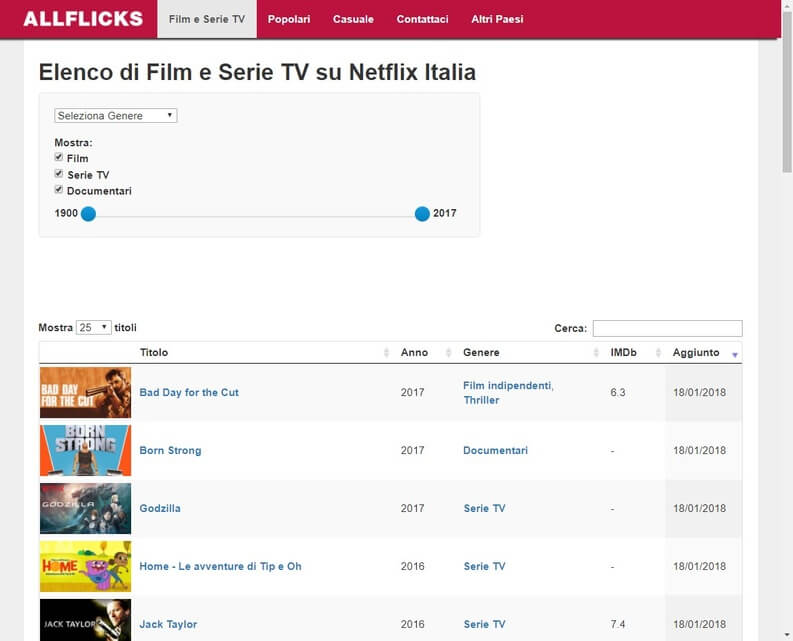Click the Thriller genre link
793x641 pixels.
(x=481, y=400)
